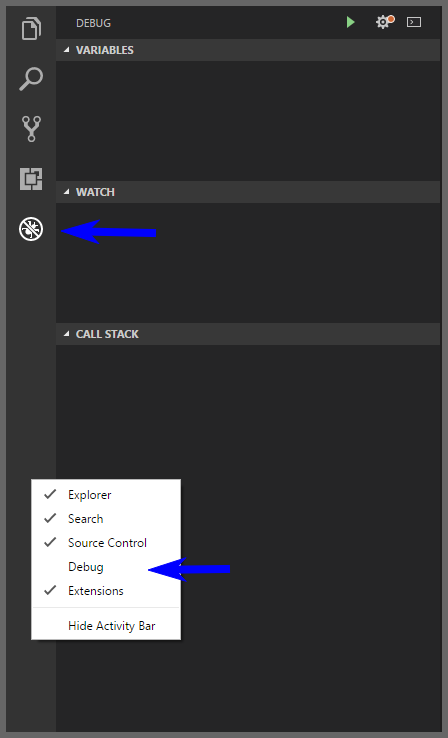Open the Explorer view icon
The image size is (448, 738).
point(31,28)
